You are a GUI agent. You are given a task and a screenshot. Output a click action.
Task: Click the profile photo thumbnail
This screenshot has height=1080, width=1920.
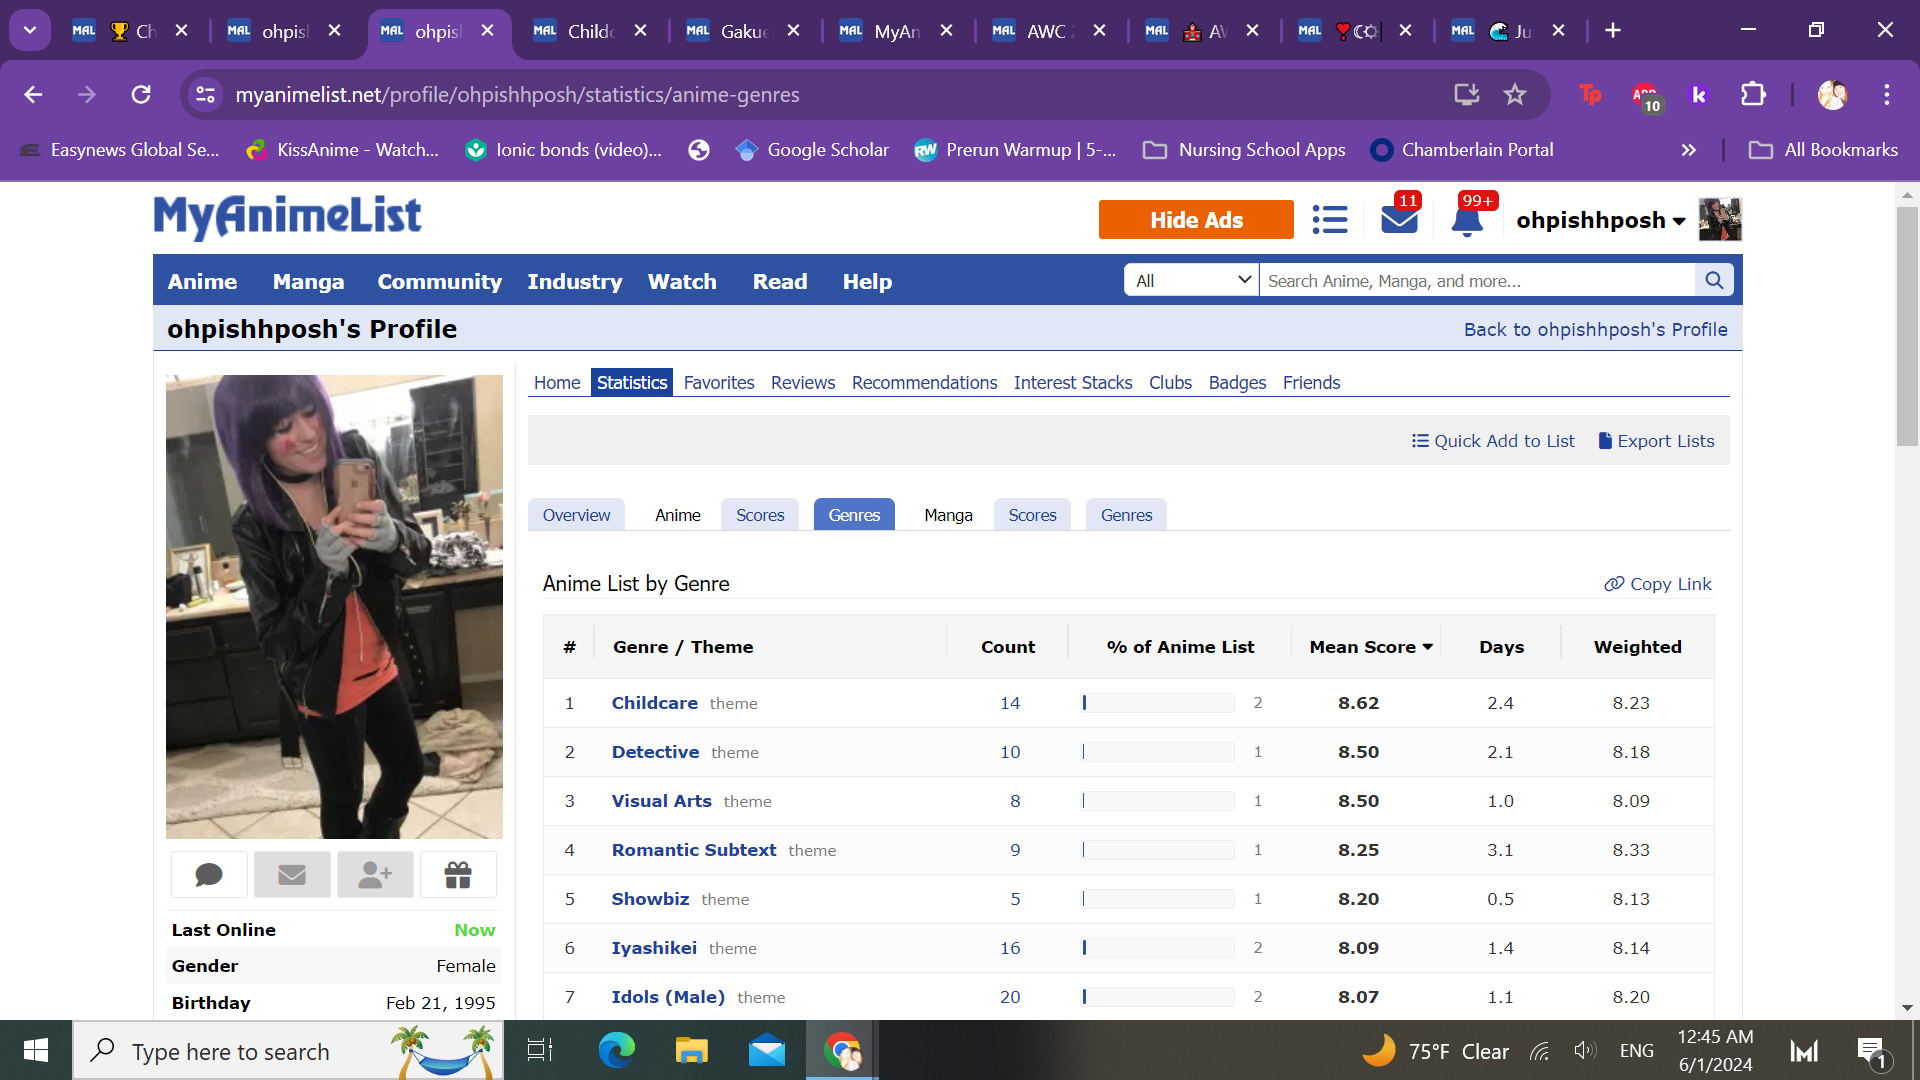pos(334,607)
